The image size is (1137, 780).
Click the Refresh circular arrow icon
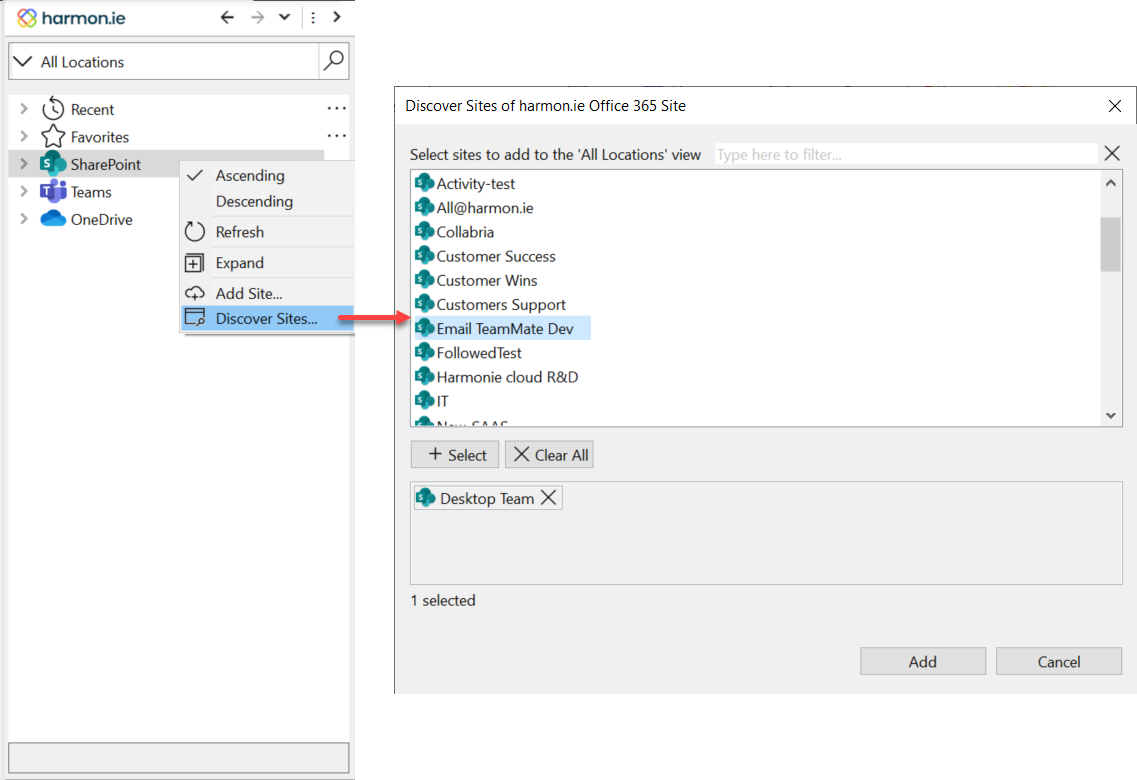[x=195, y=232]
